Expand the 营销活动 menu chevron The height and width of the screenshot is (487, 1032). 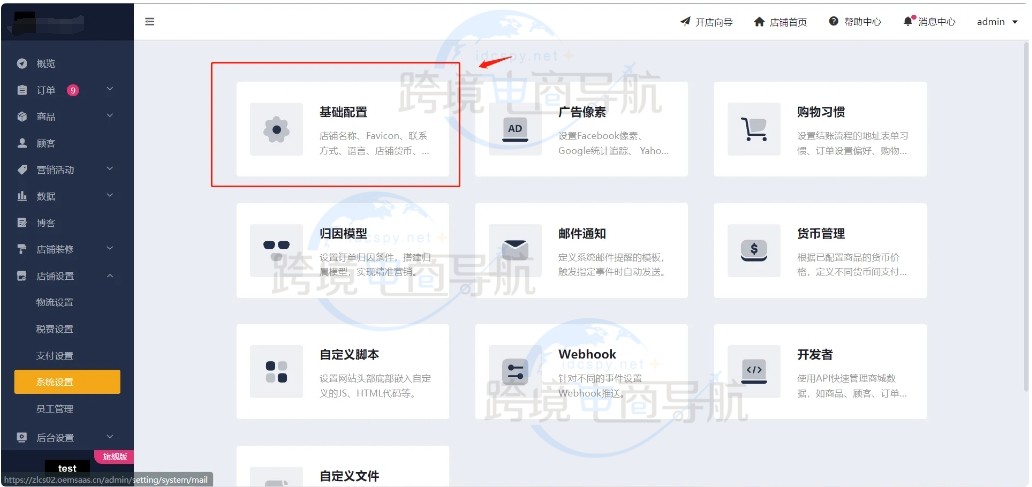tap(110, 168)
